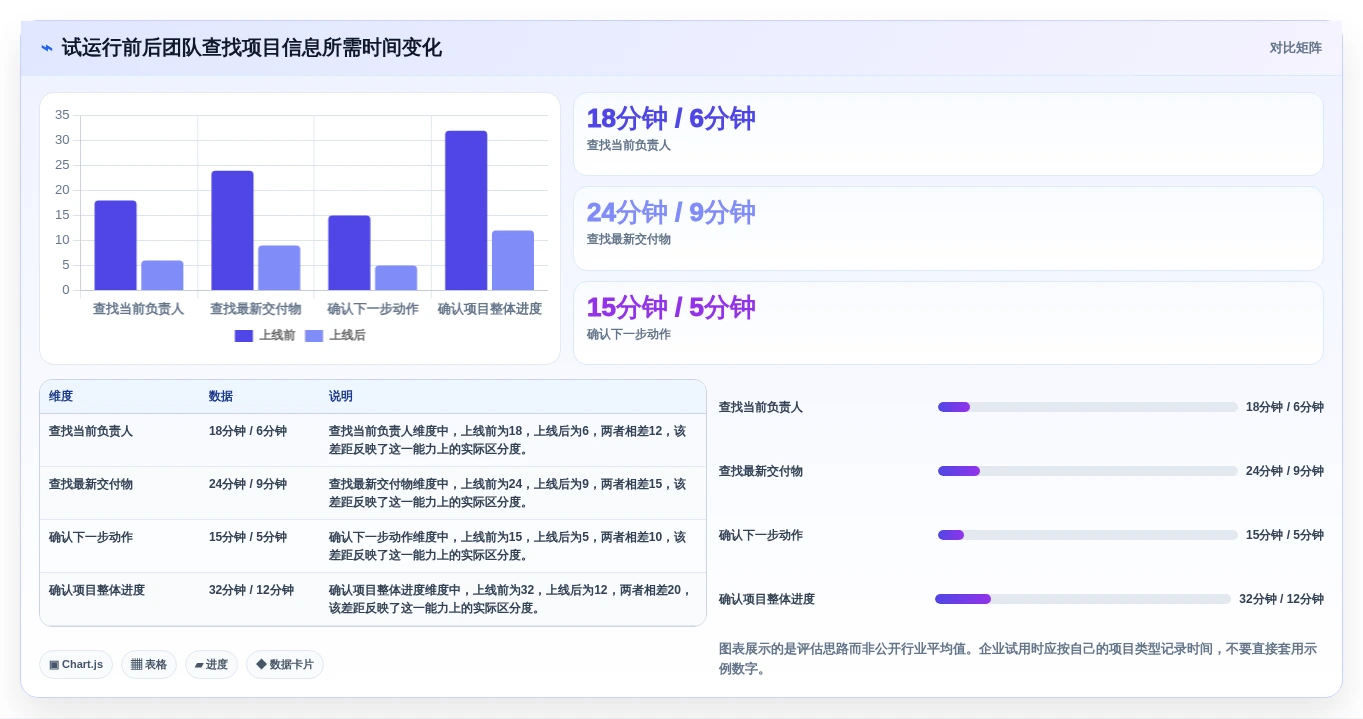Click the progress bar for 确认项目整体进度
Screen dimensions: 1363x719
pos(1083,599)
